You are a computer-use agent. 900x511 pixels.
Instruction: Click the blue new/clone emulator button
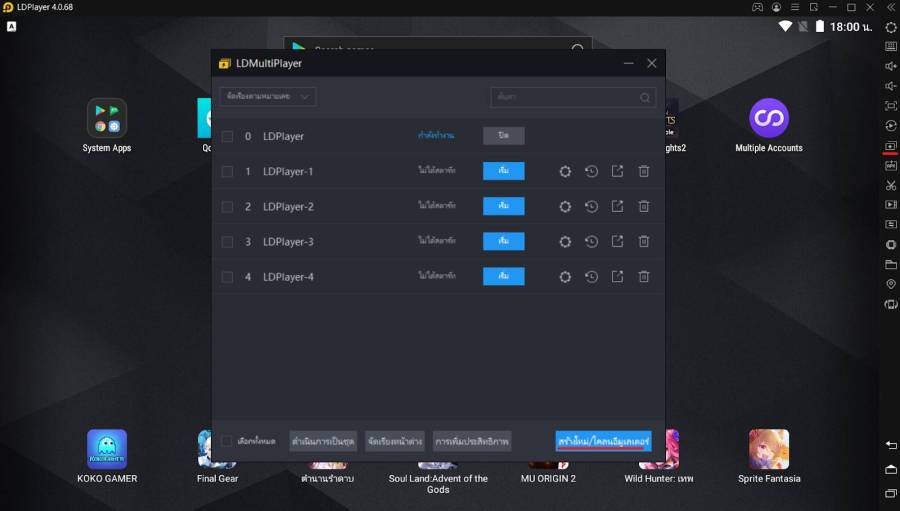[x=603, y=441]
